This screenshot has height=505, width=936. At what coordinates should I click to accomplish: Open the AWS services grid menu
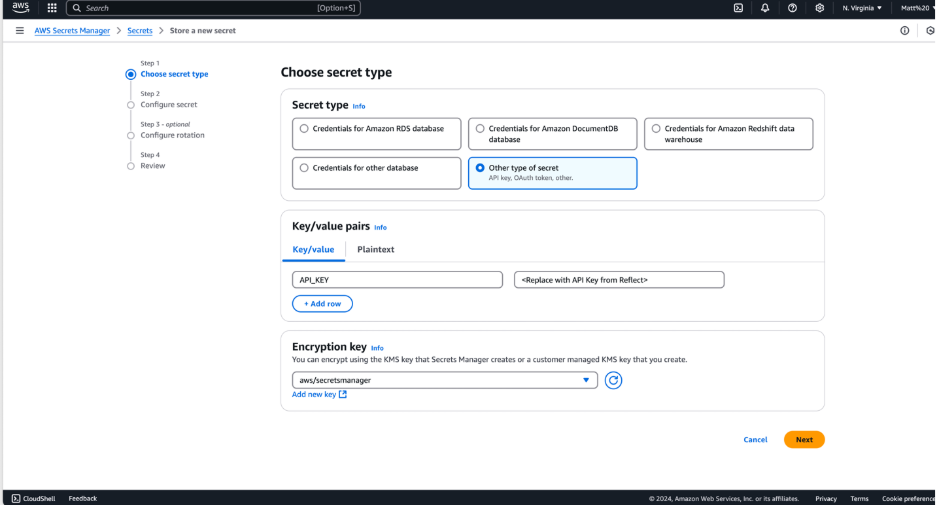52,8
